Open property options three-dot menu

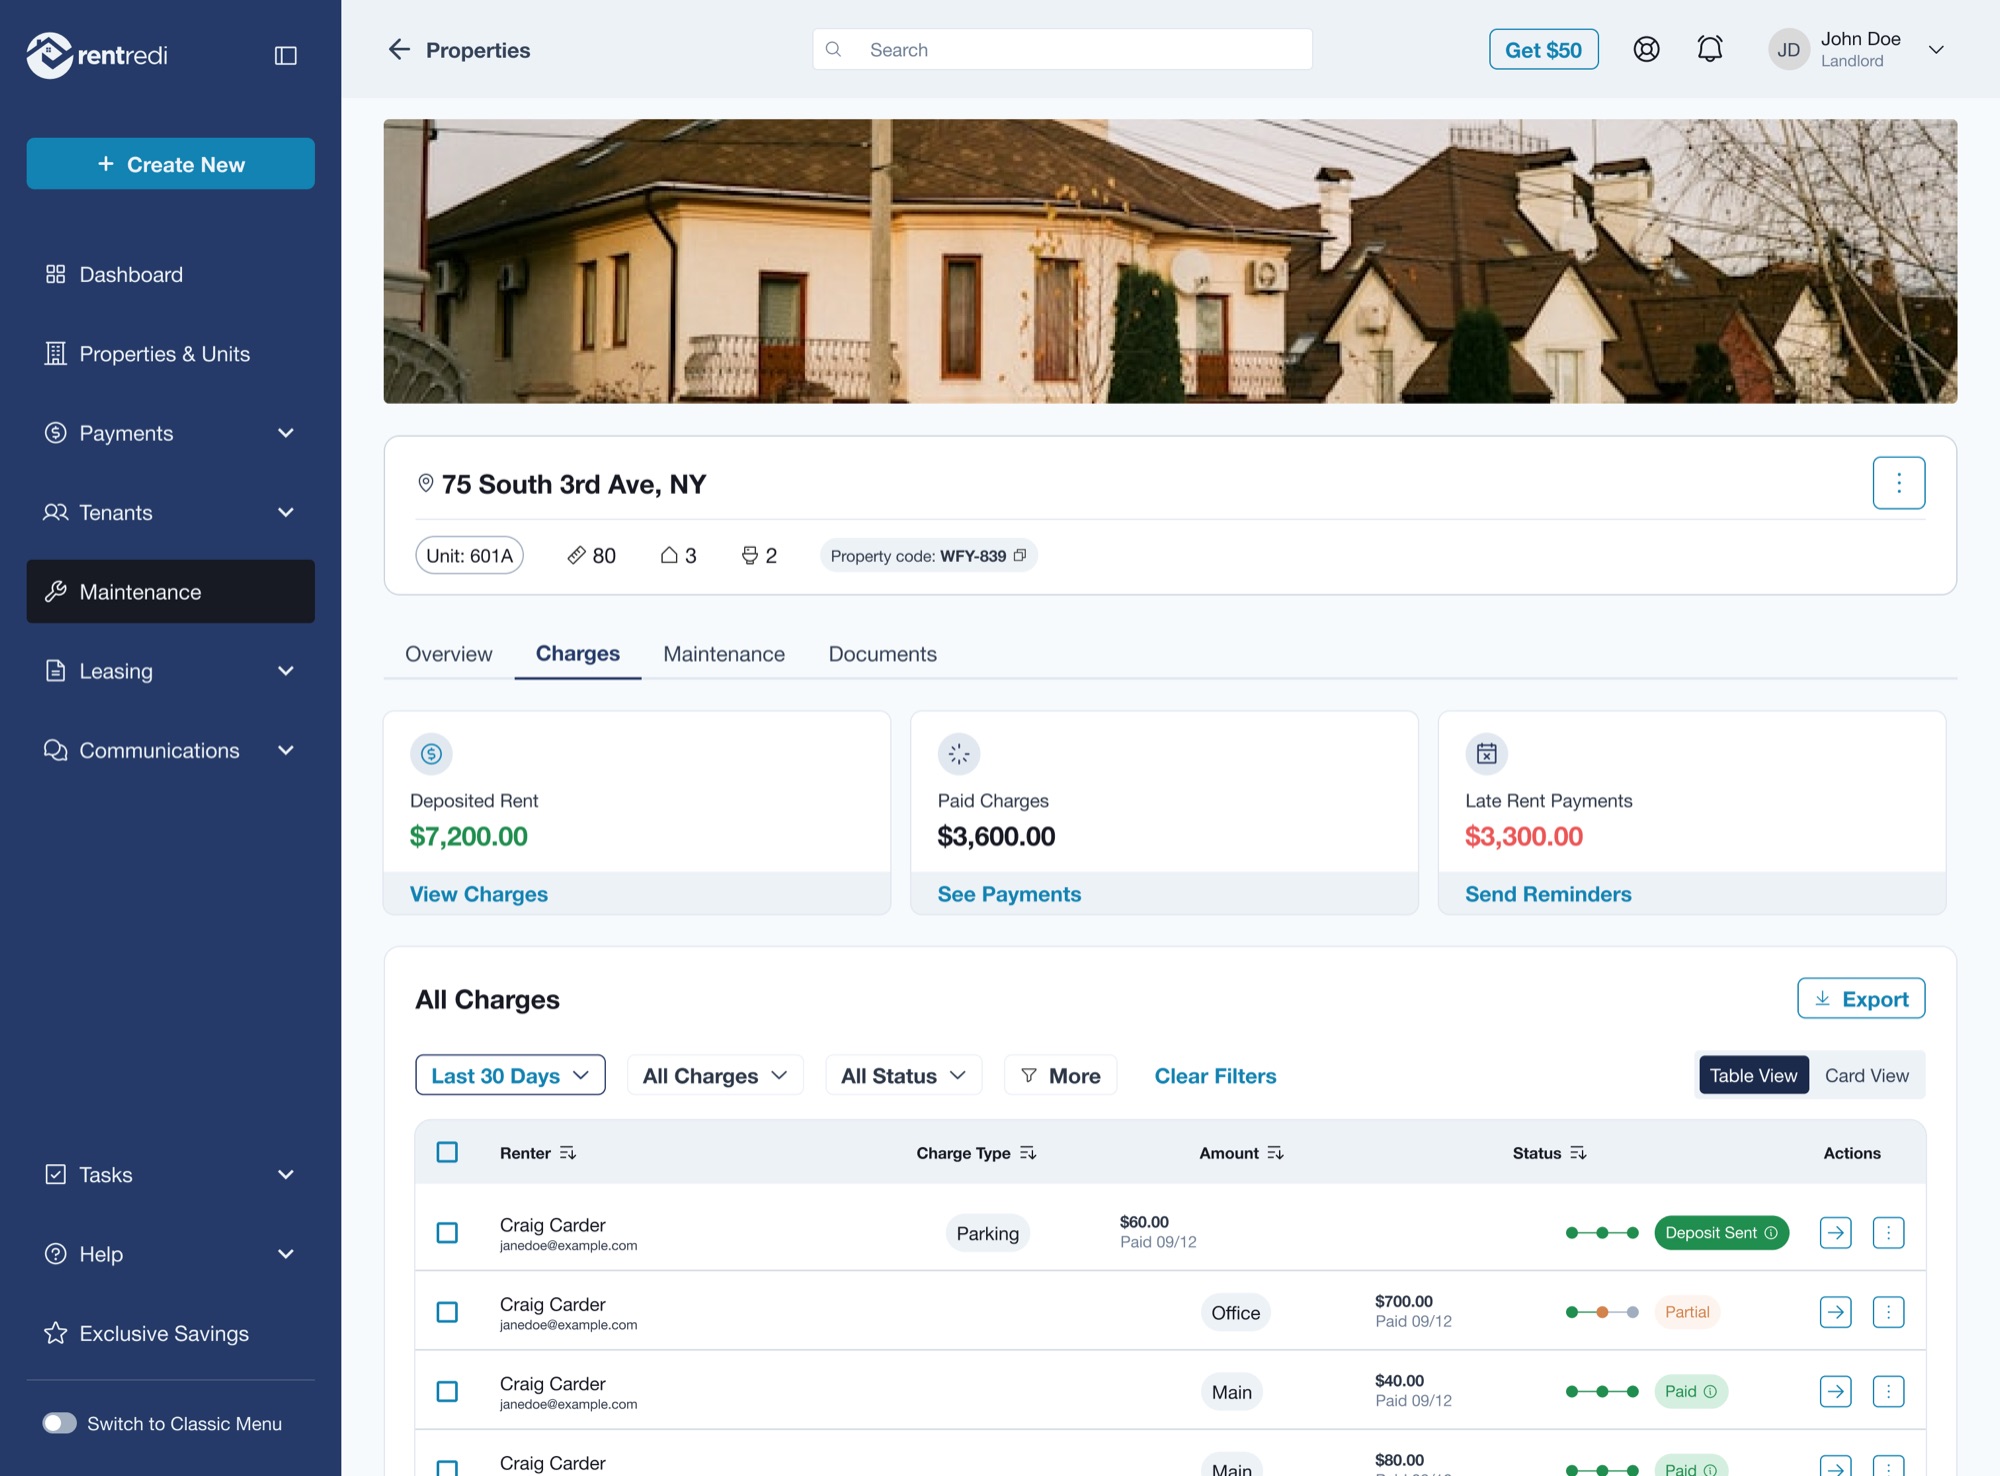pos(1898,483)
